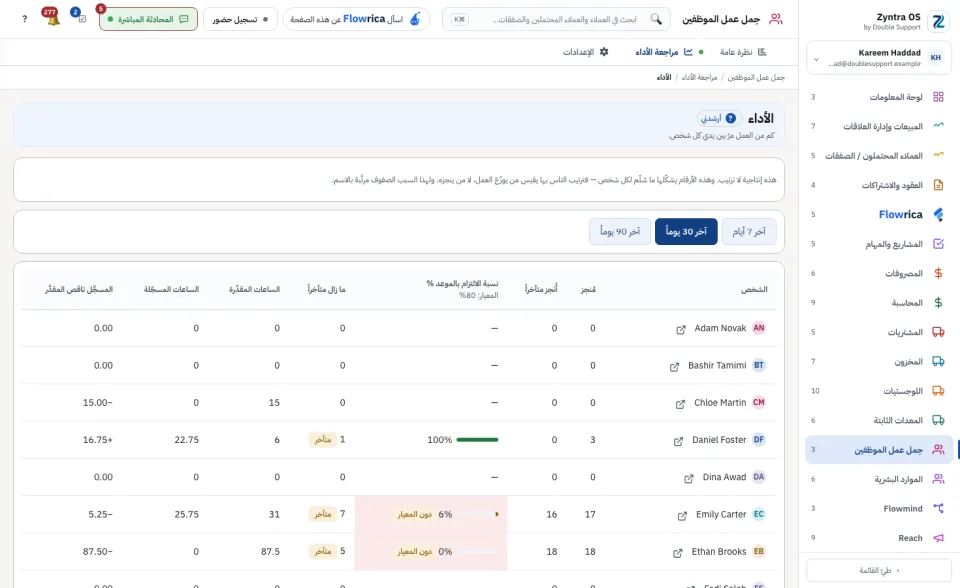Collapse the sidebar with طيّ القائمة
Image resolution: width=960 pixels, height=588 pixels.
pyautogui.click(x=879, y=570)
